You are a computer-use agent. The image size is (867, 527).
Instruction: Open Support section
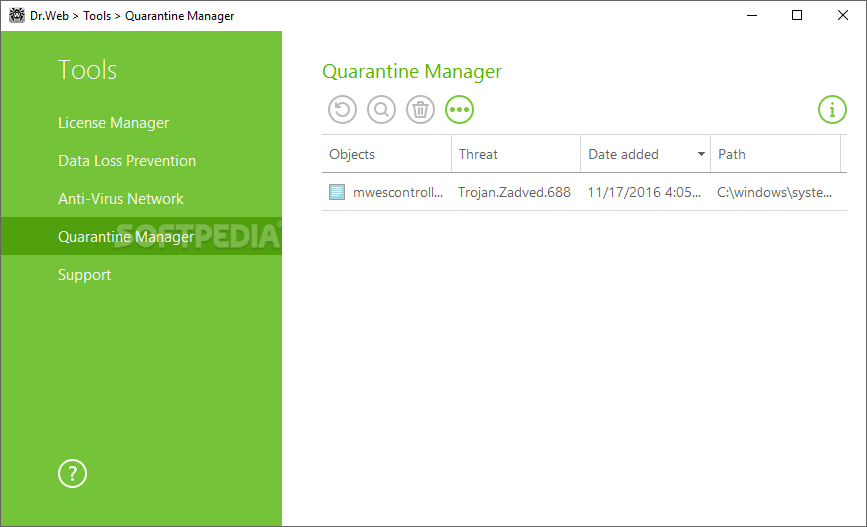coord(85,275)
